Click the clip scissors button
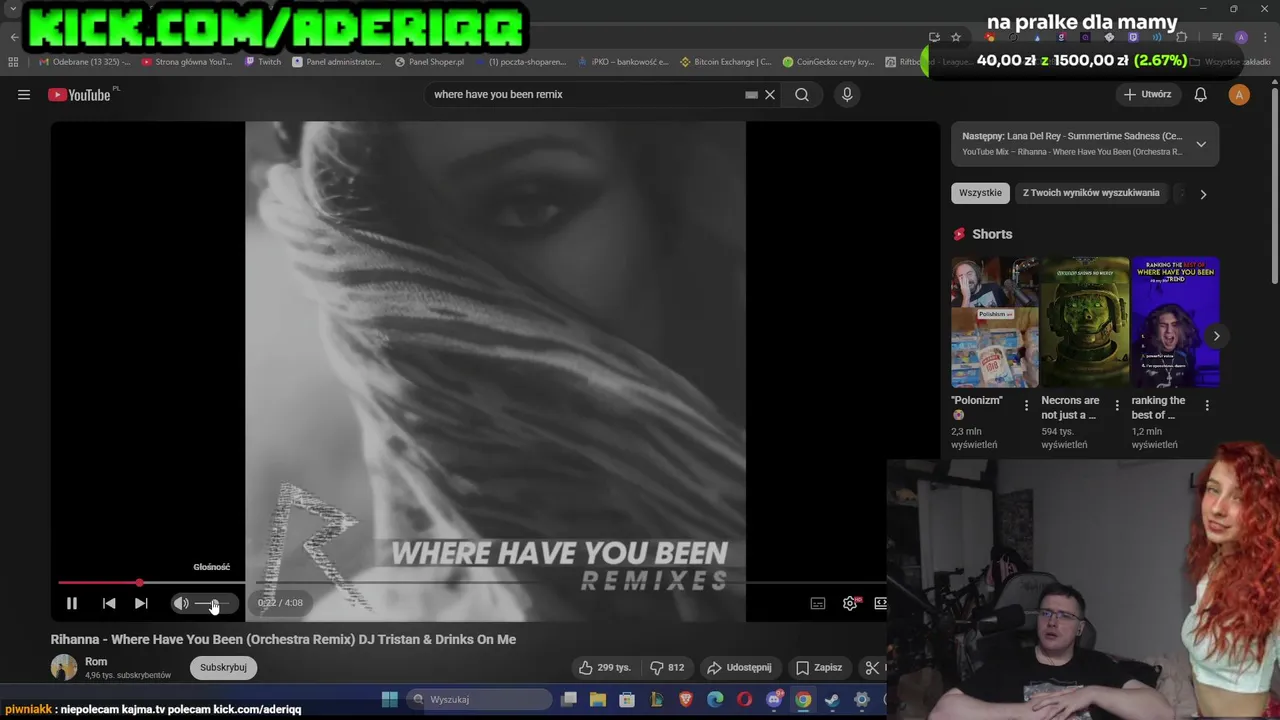 [x=872, y=667]
